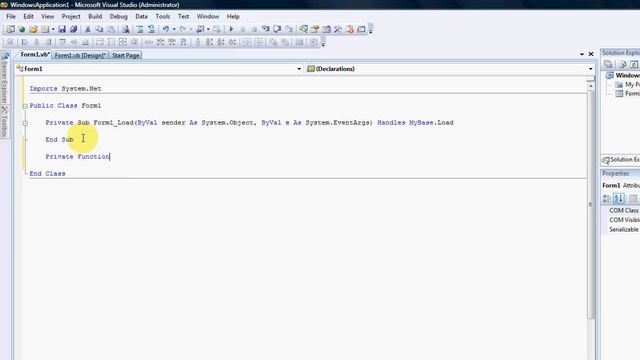Select the Form1.vb code tab

(34, 55)
